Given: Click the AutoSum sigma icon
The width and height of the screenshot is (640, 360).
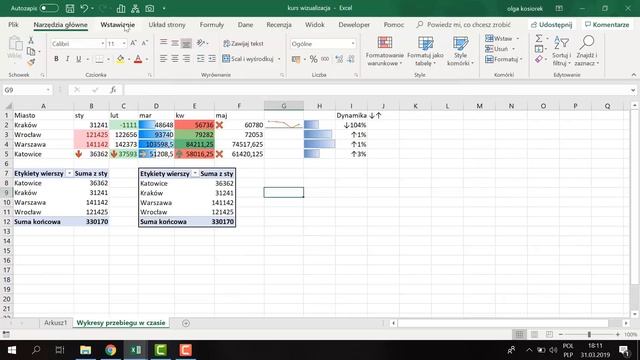Looking at the screenshot, I should tap(539, 38).
